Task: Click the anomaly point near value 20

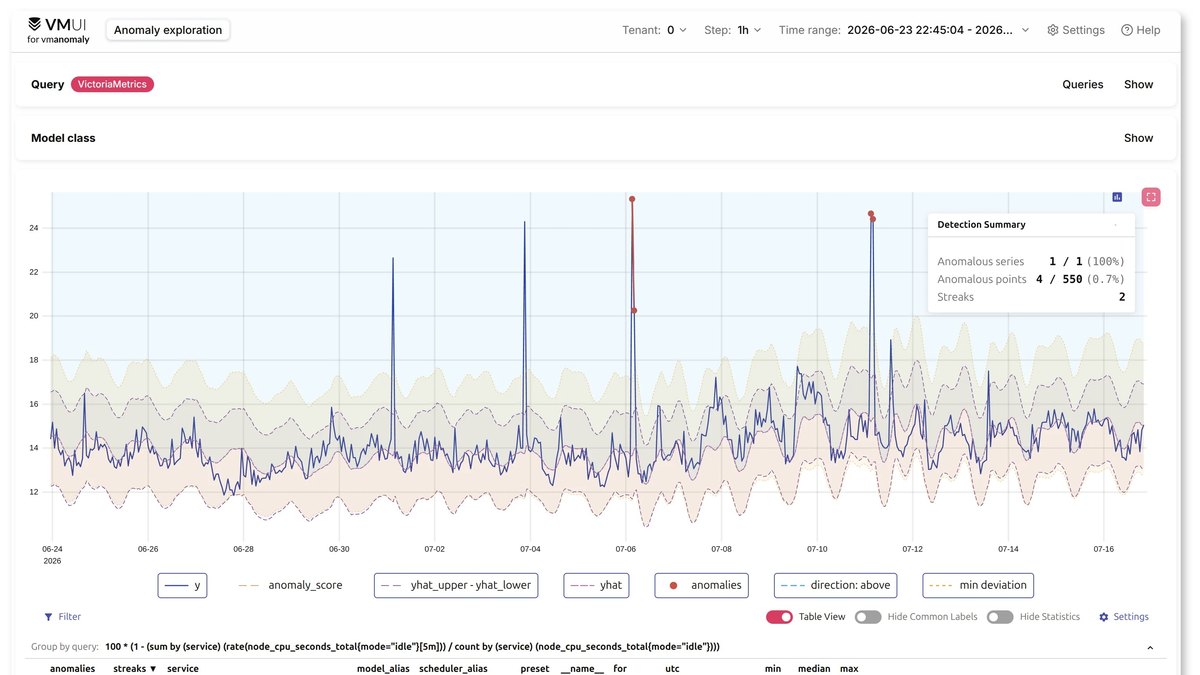Action: click(x=634, y=310)
